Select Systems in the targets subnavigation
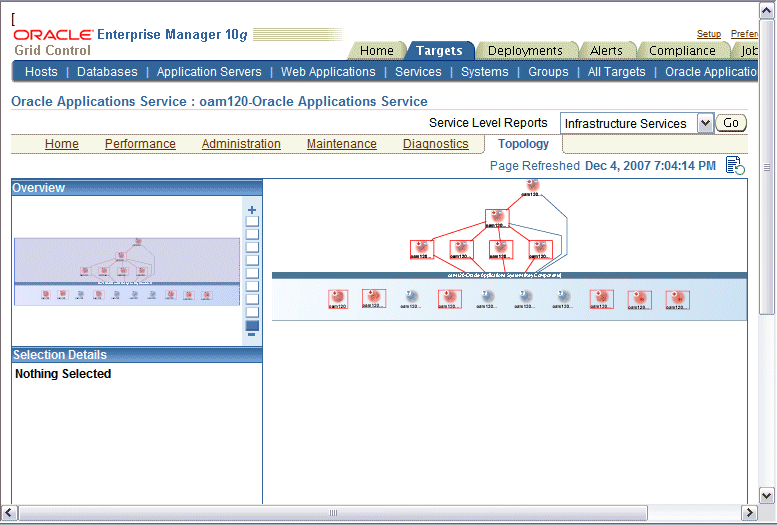 tap(485, 72)
